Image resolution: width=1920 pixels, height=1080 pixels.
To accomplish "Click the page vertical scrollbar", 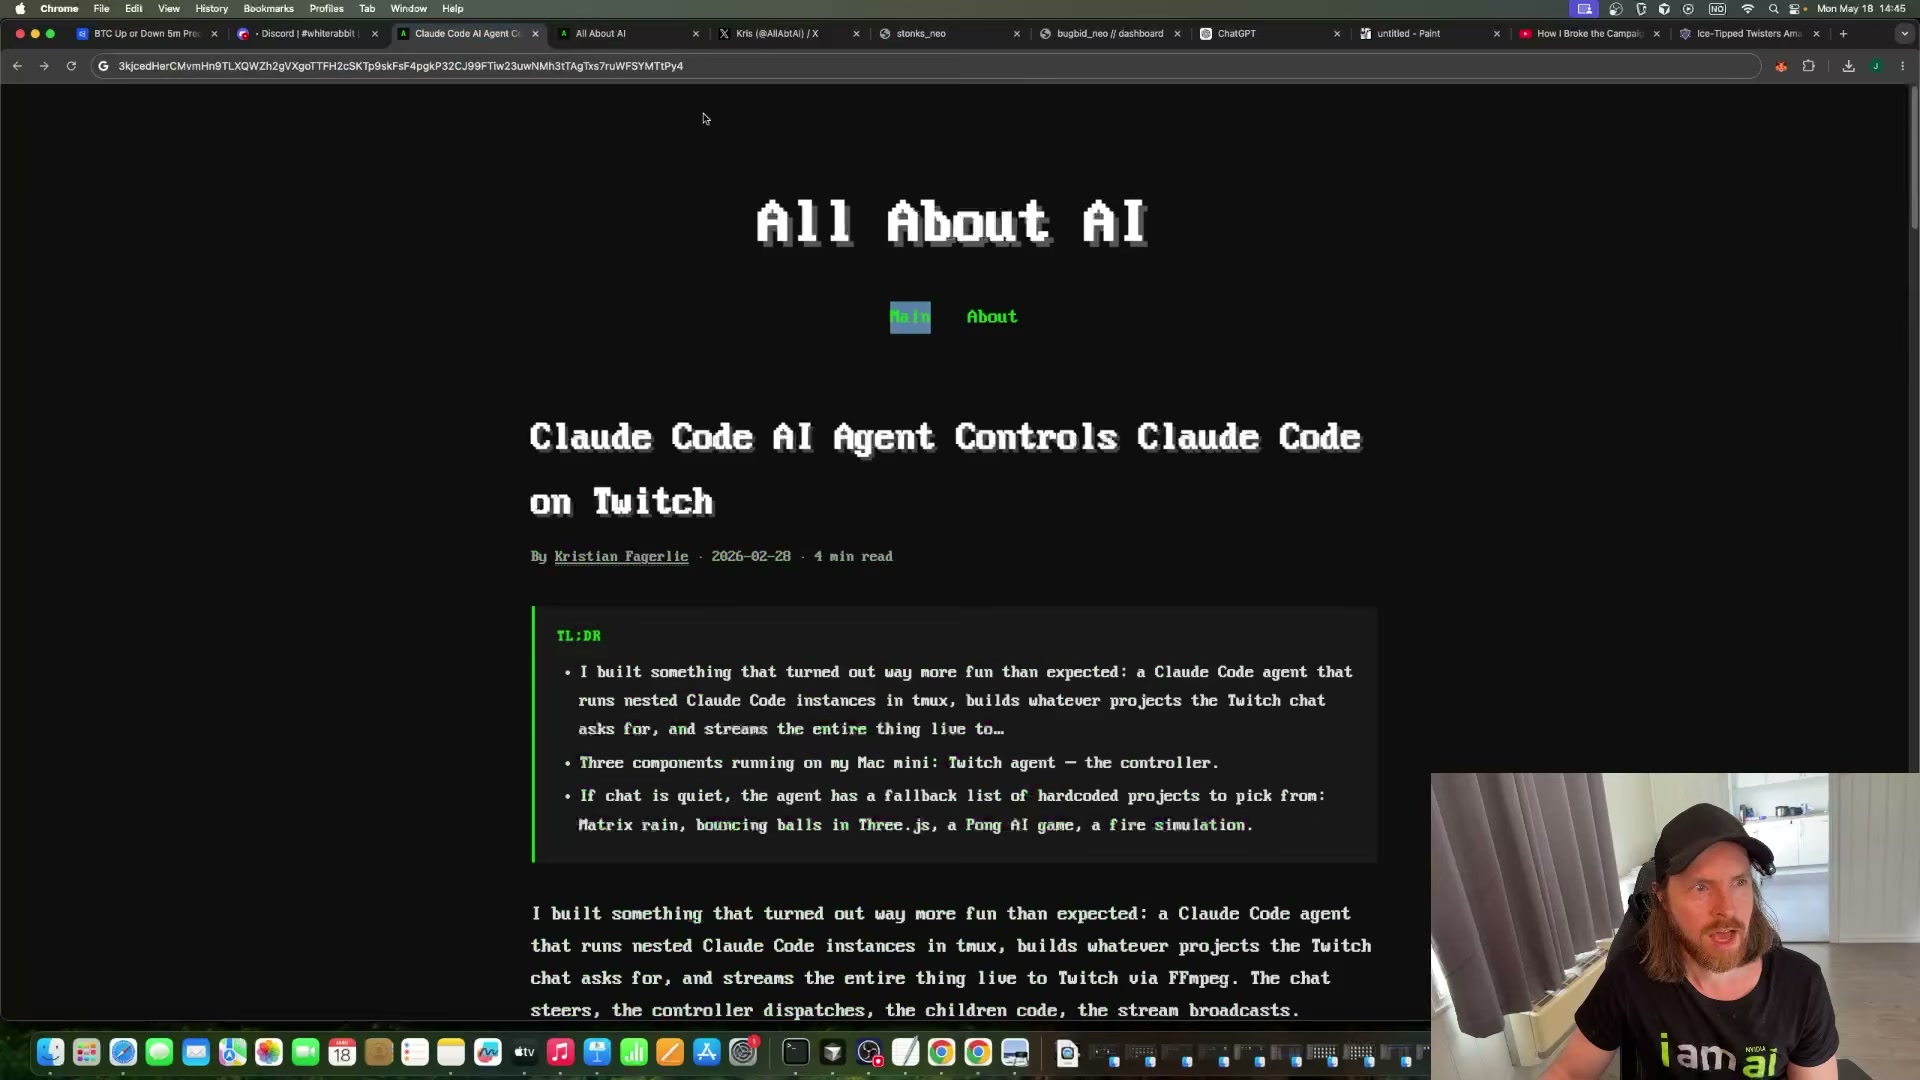I will [x=1914, y=160].
